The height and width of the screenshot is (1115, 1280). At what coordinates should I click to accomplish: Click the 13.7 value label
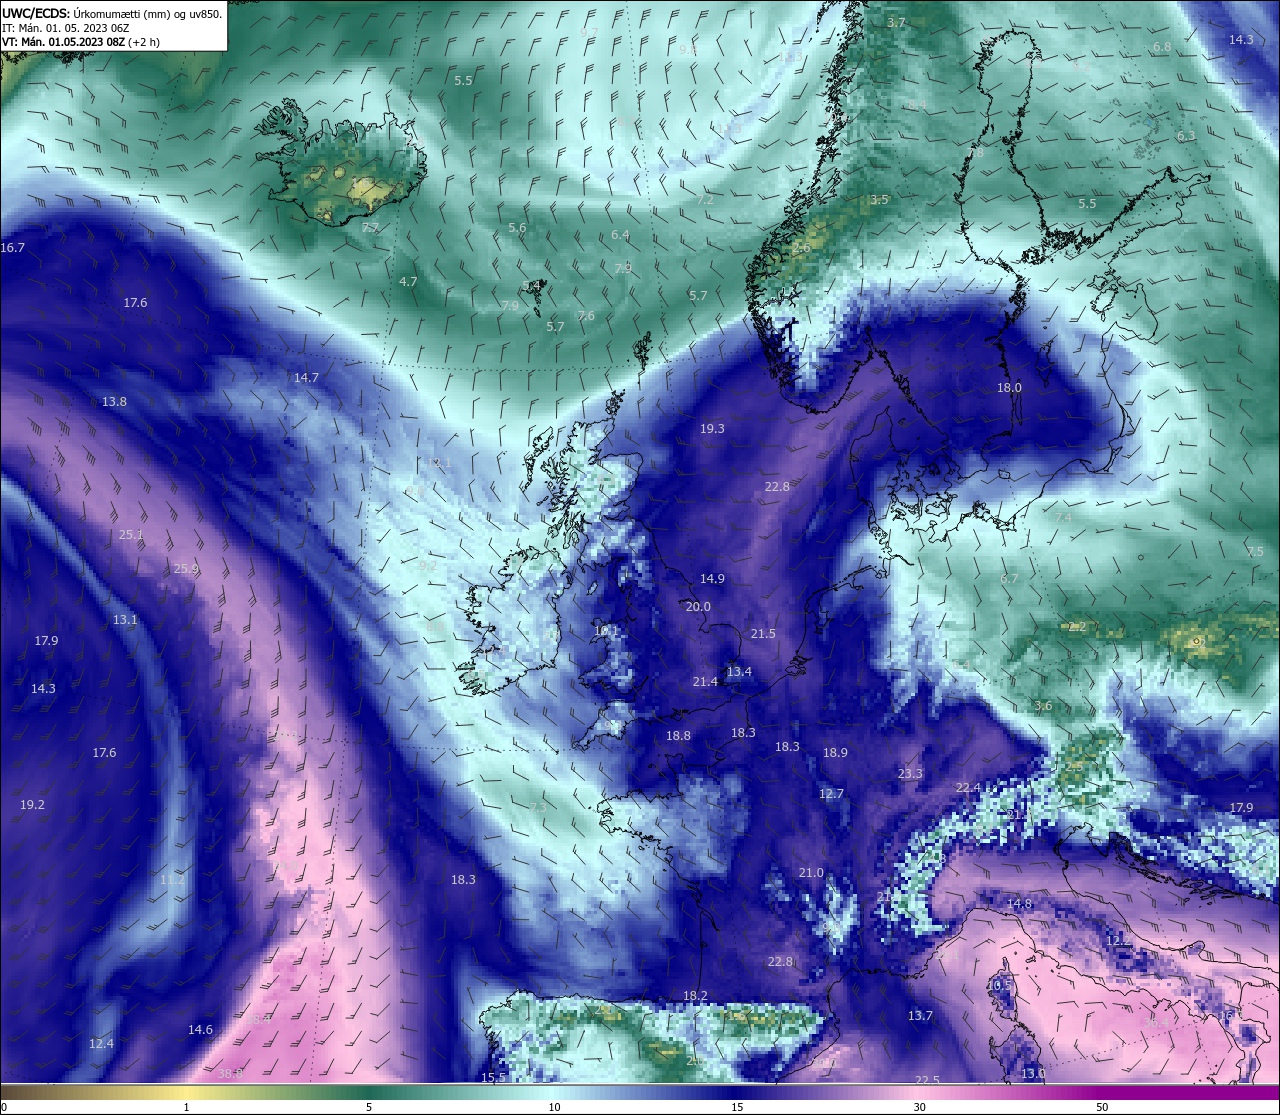(920, 1015)
